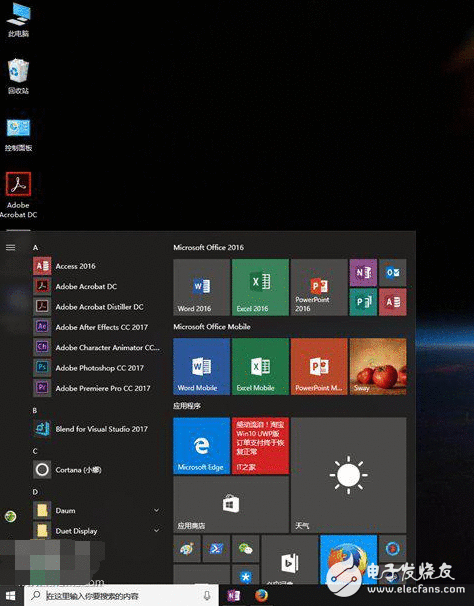Image resolution: width=474 pixels, height=606 pixels.
Task: Open the Excel Mobile tile
Action: [260, 366]
